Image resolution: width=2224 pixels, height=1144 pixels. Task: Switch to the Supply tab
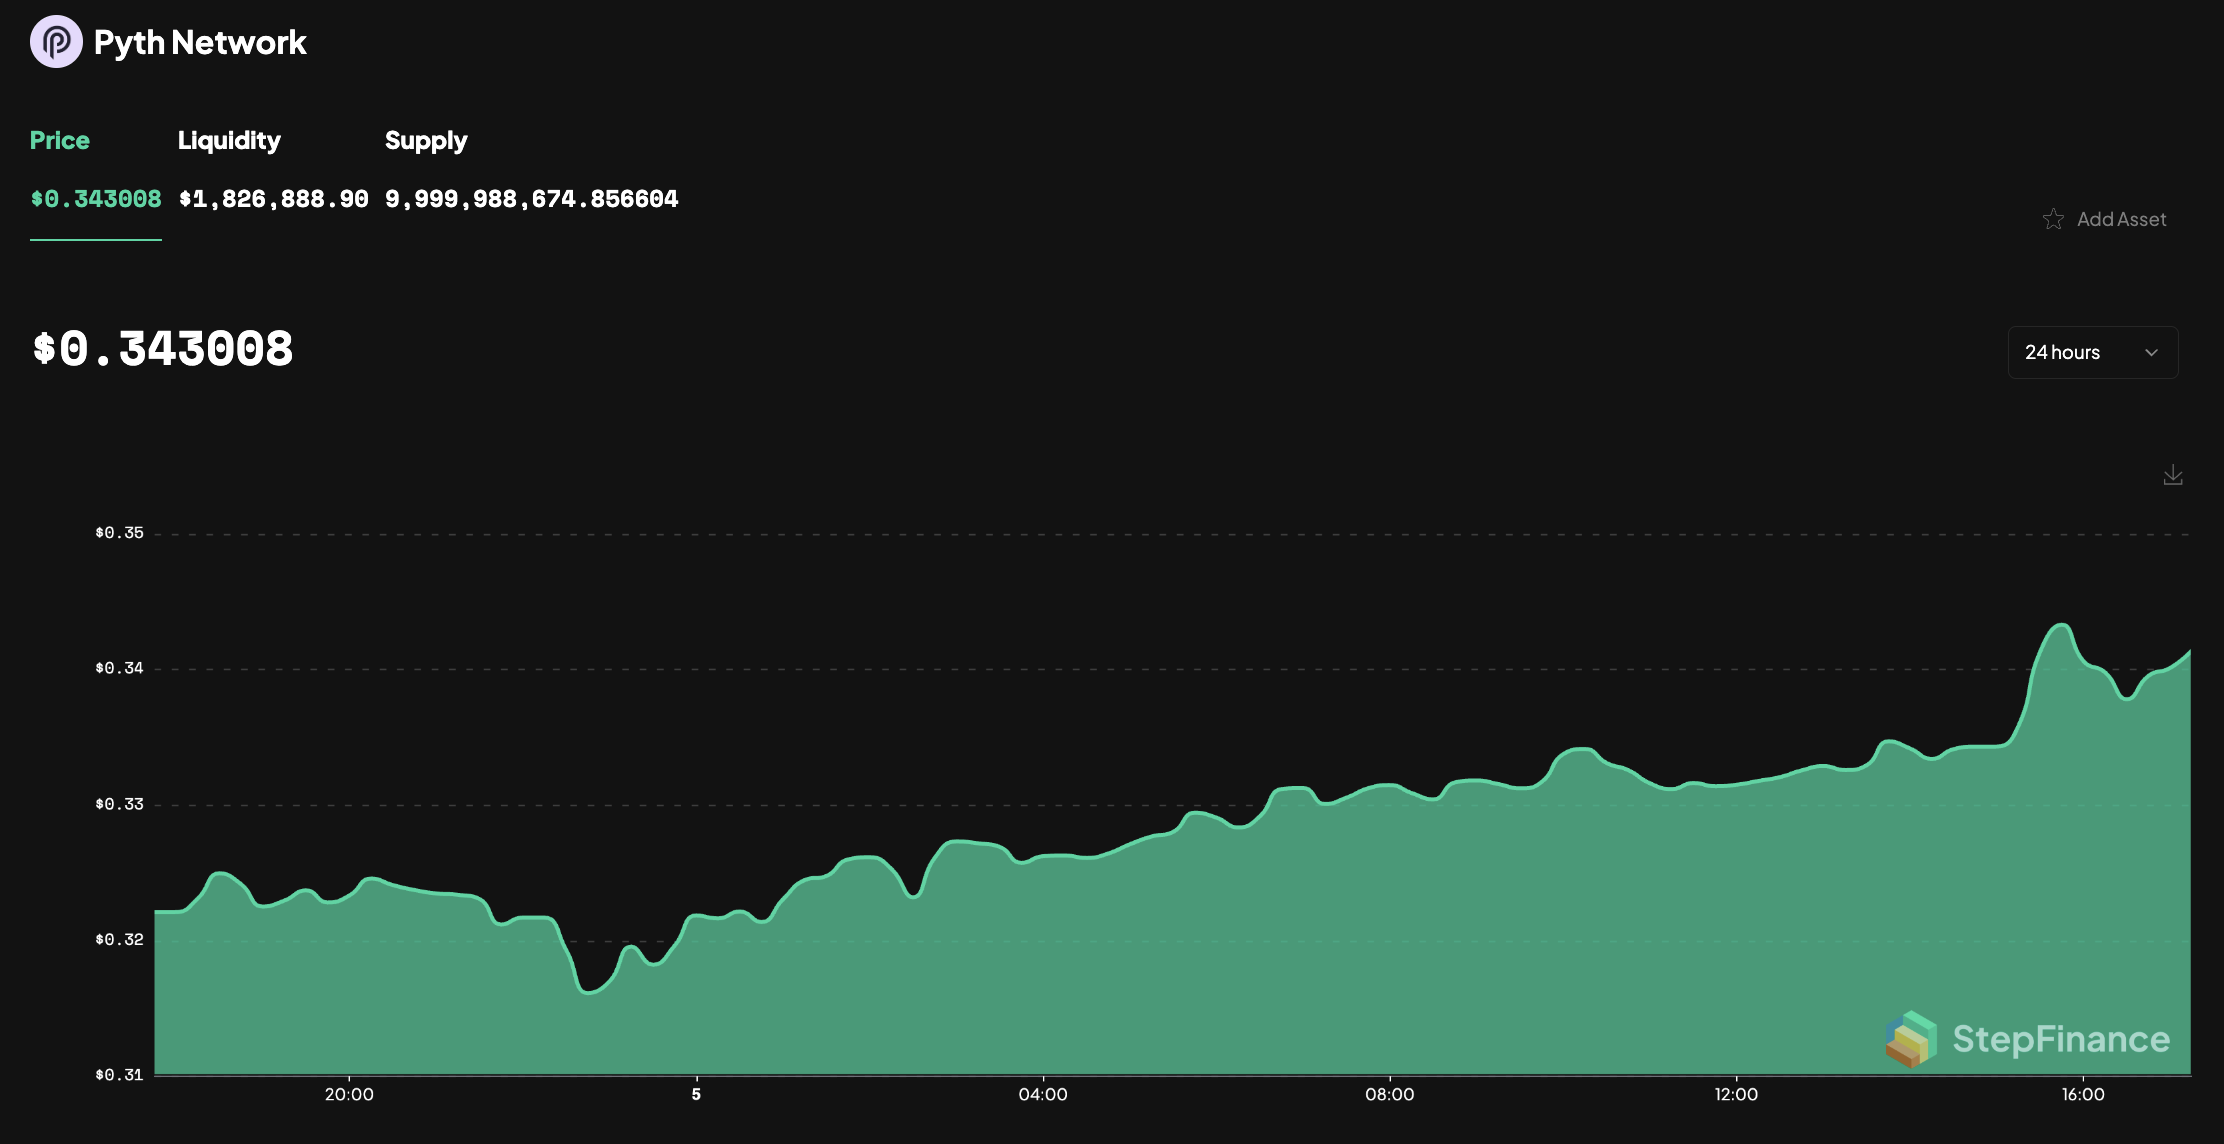pos(426,140)
